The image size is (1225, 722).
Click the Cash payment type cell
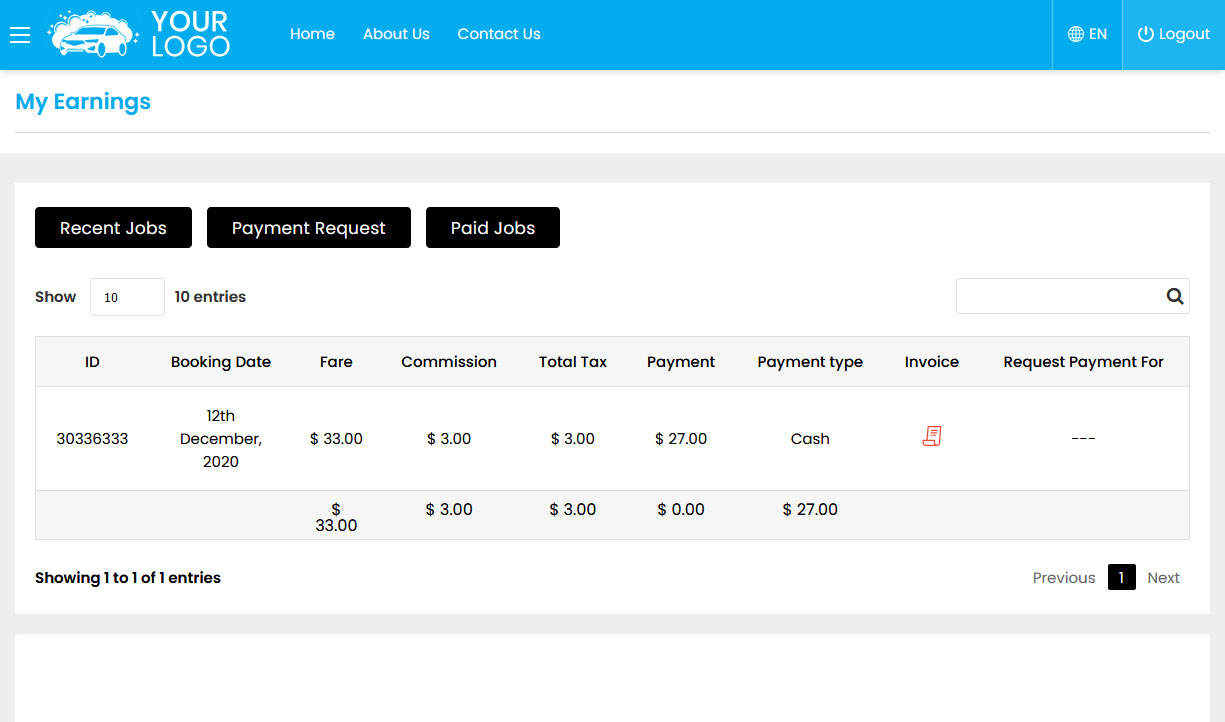pyautogui.click(x=810, y=439)
